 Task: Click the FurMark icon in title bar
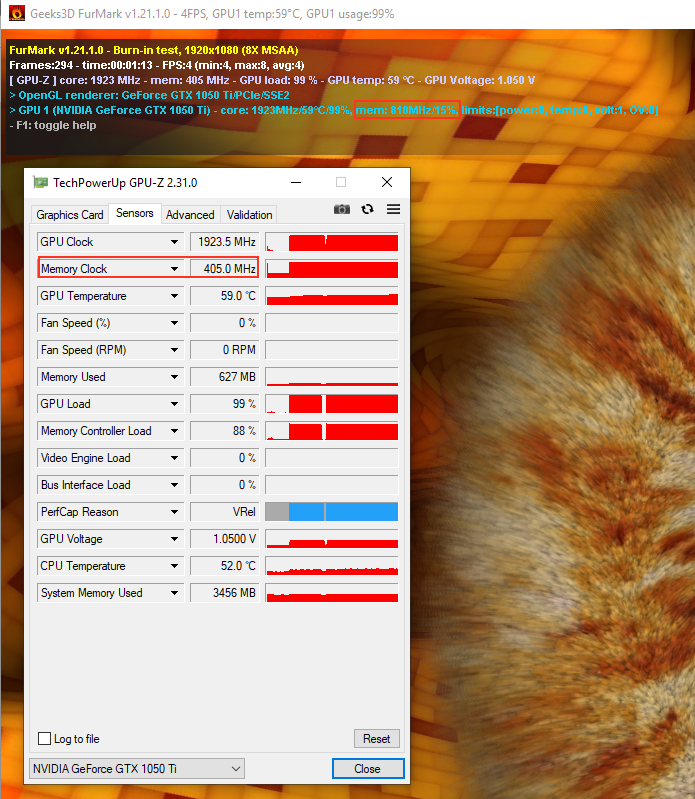click(17, 13)
